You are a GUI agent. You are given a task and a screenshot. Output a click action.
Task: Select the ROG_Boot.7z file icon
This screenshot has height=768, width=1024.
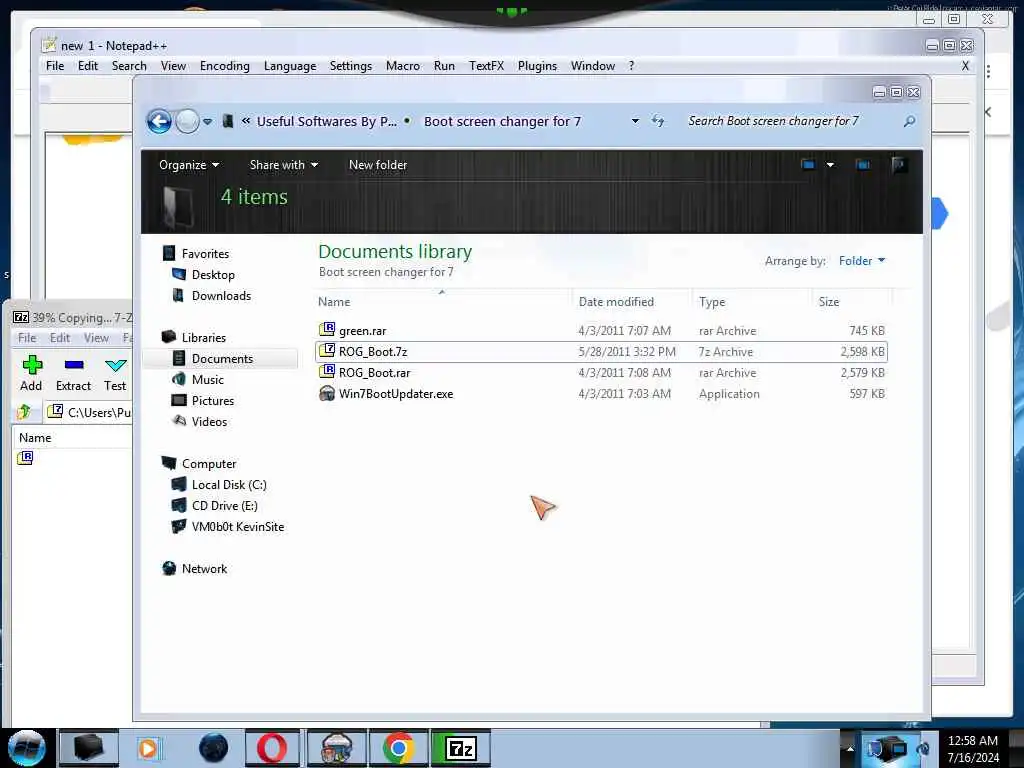pyautogui.click(x=327, y=351)
